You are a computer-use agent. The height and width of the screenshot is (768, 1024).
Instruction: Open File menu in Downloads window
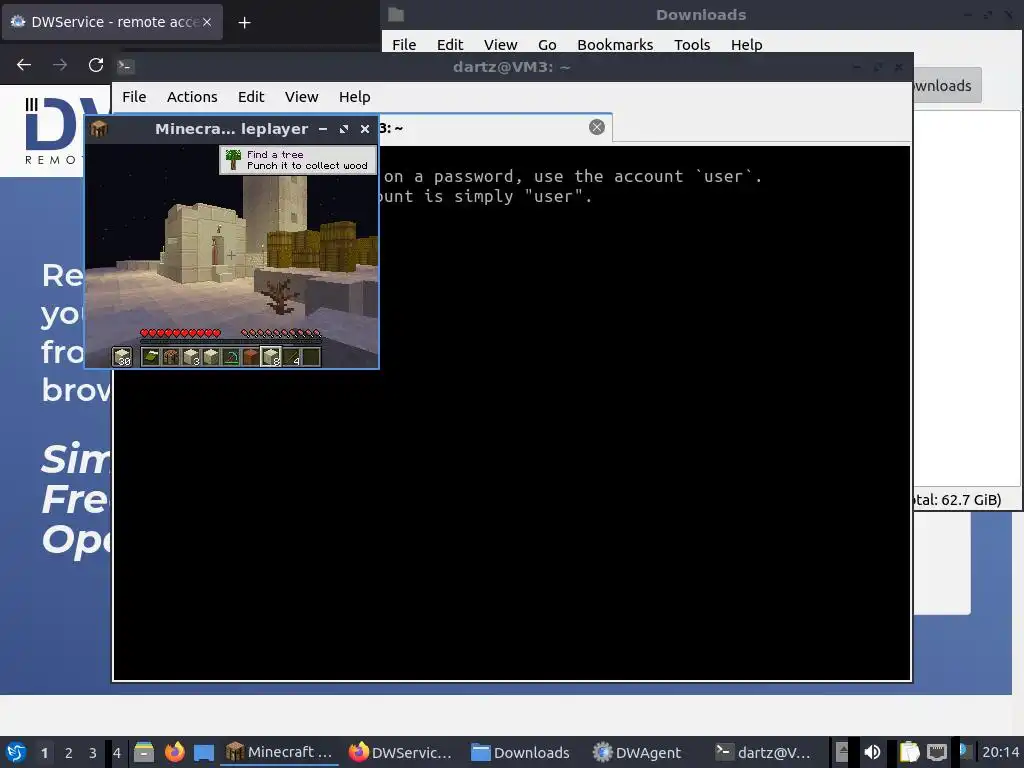(404, 44)
